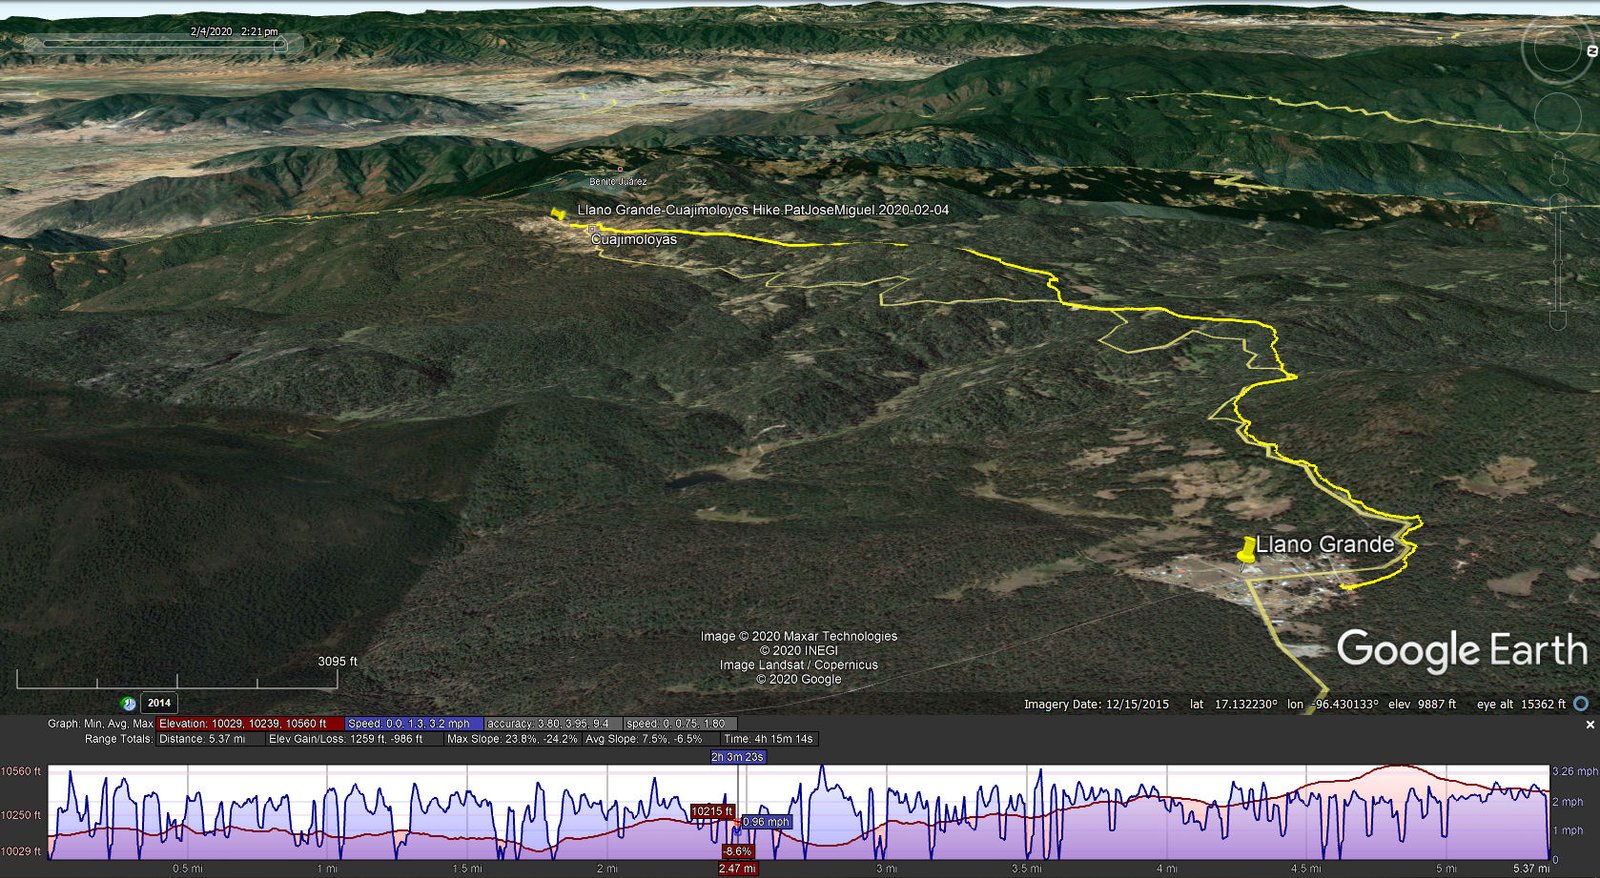Close the elevation profile panel
The image size is (1600, 878).
tap(1590, 725)
